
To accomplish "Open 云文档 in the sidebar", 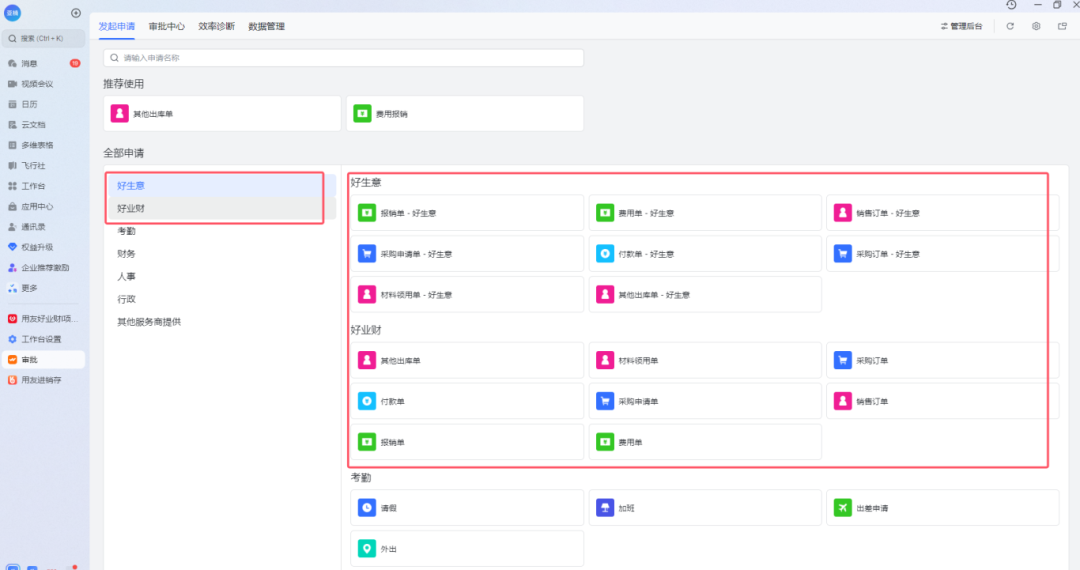I will coord(43,125).
